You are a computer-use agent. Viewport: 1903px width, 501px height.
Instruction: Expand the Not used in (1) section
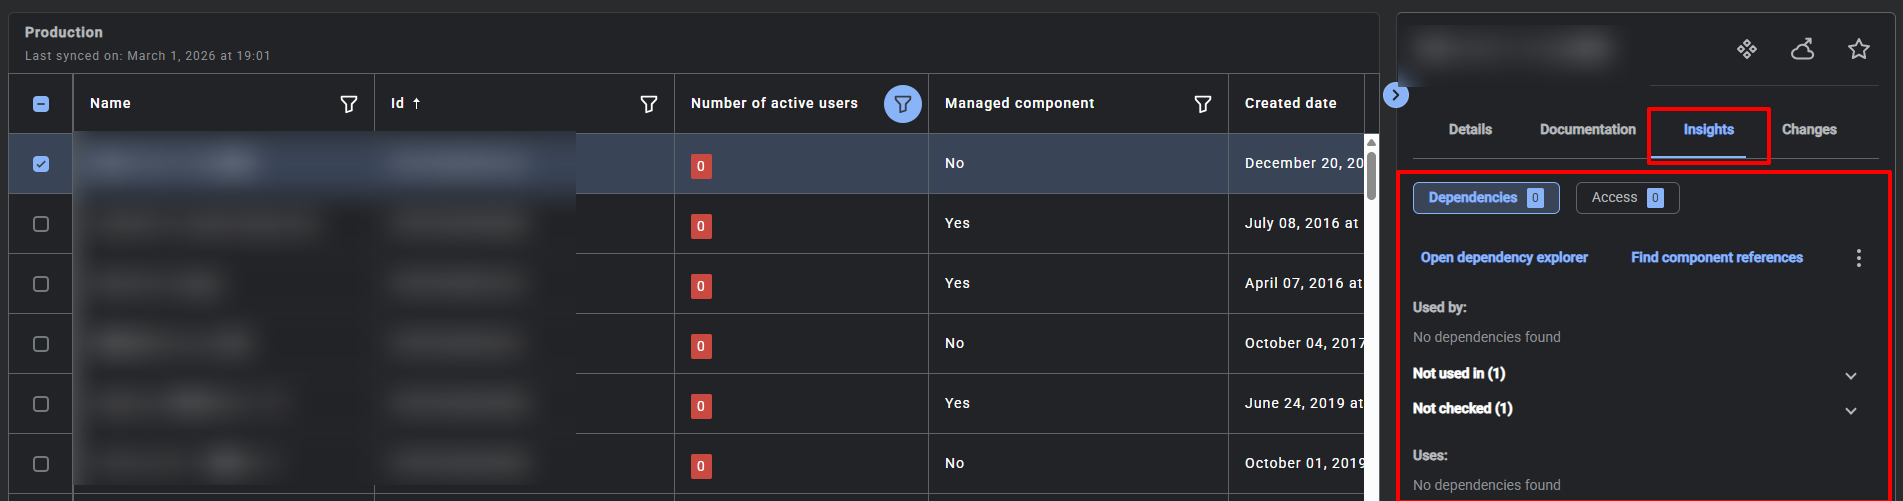coord(1850,375)
